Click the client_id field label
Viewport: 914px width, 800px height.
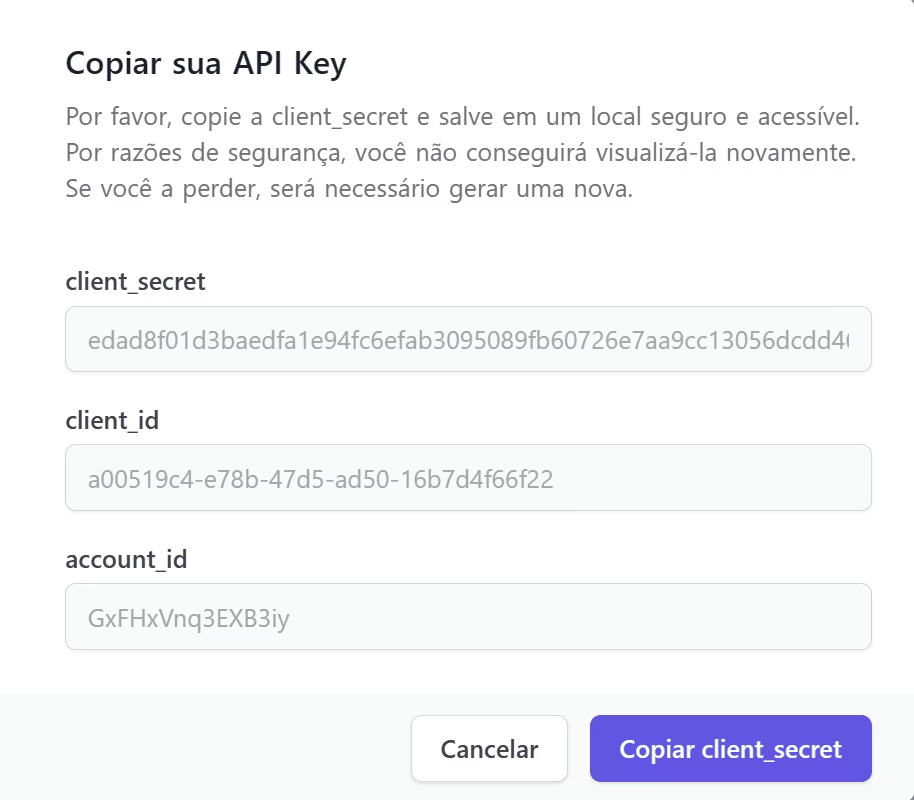pos(111,421)
